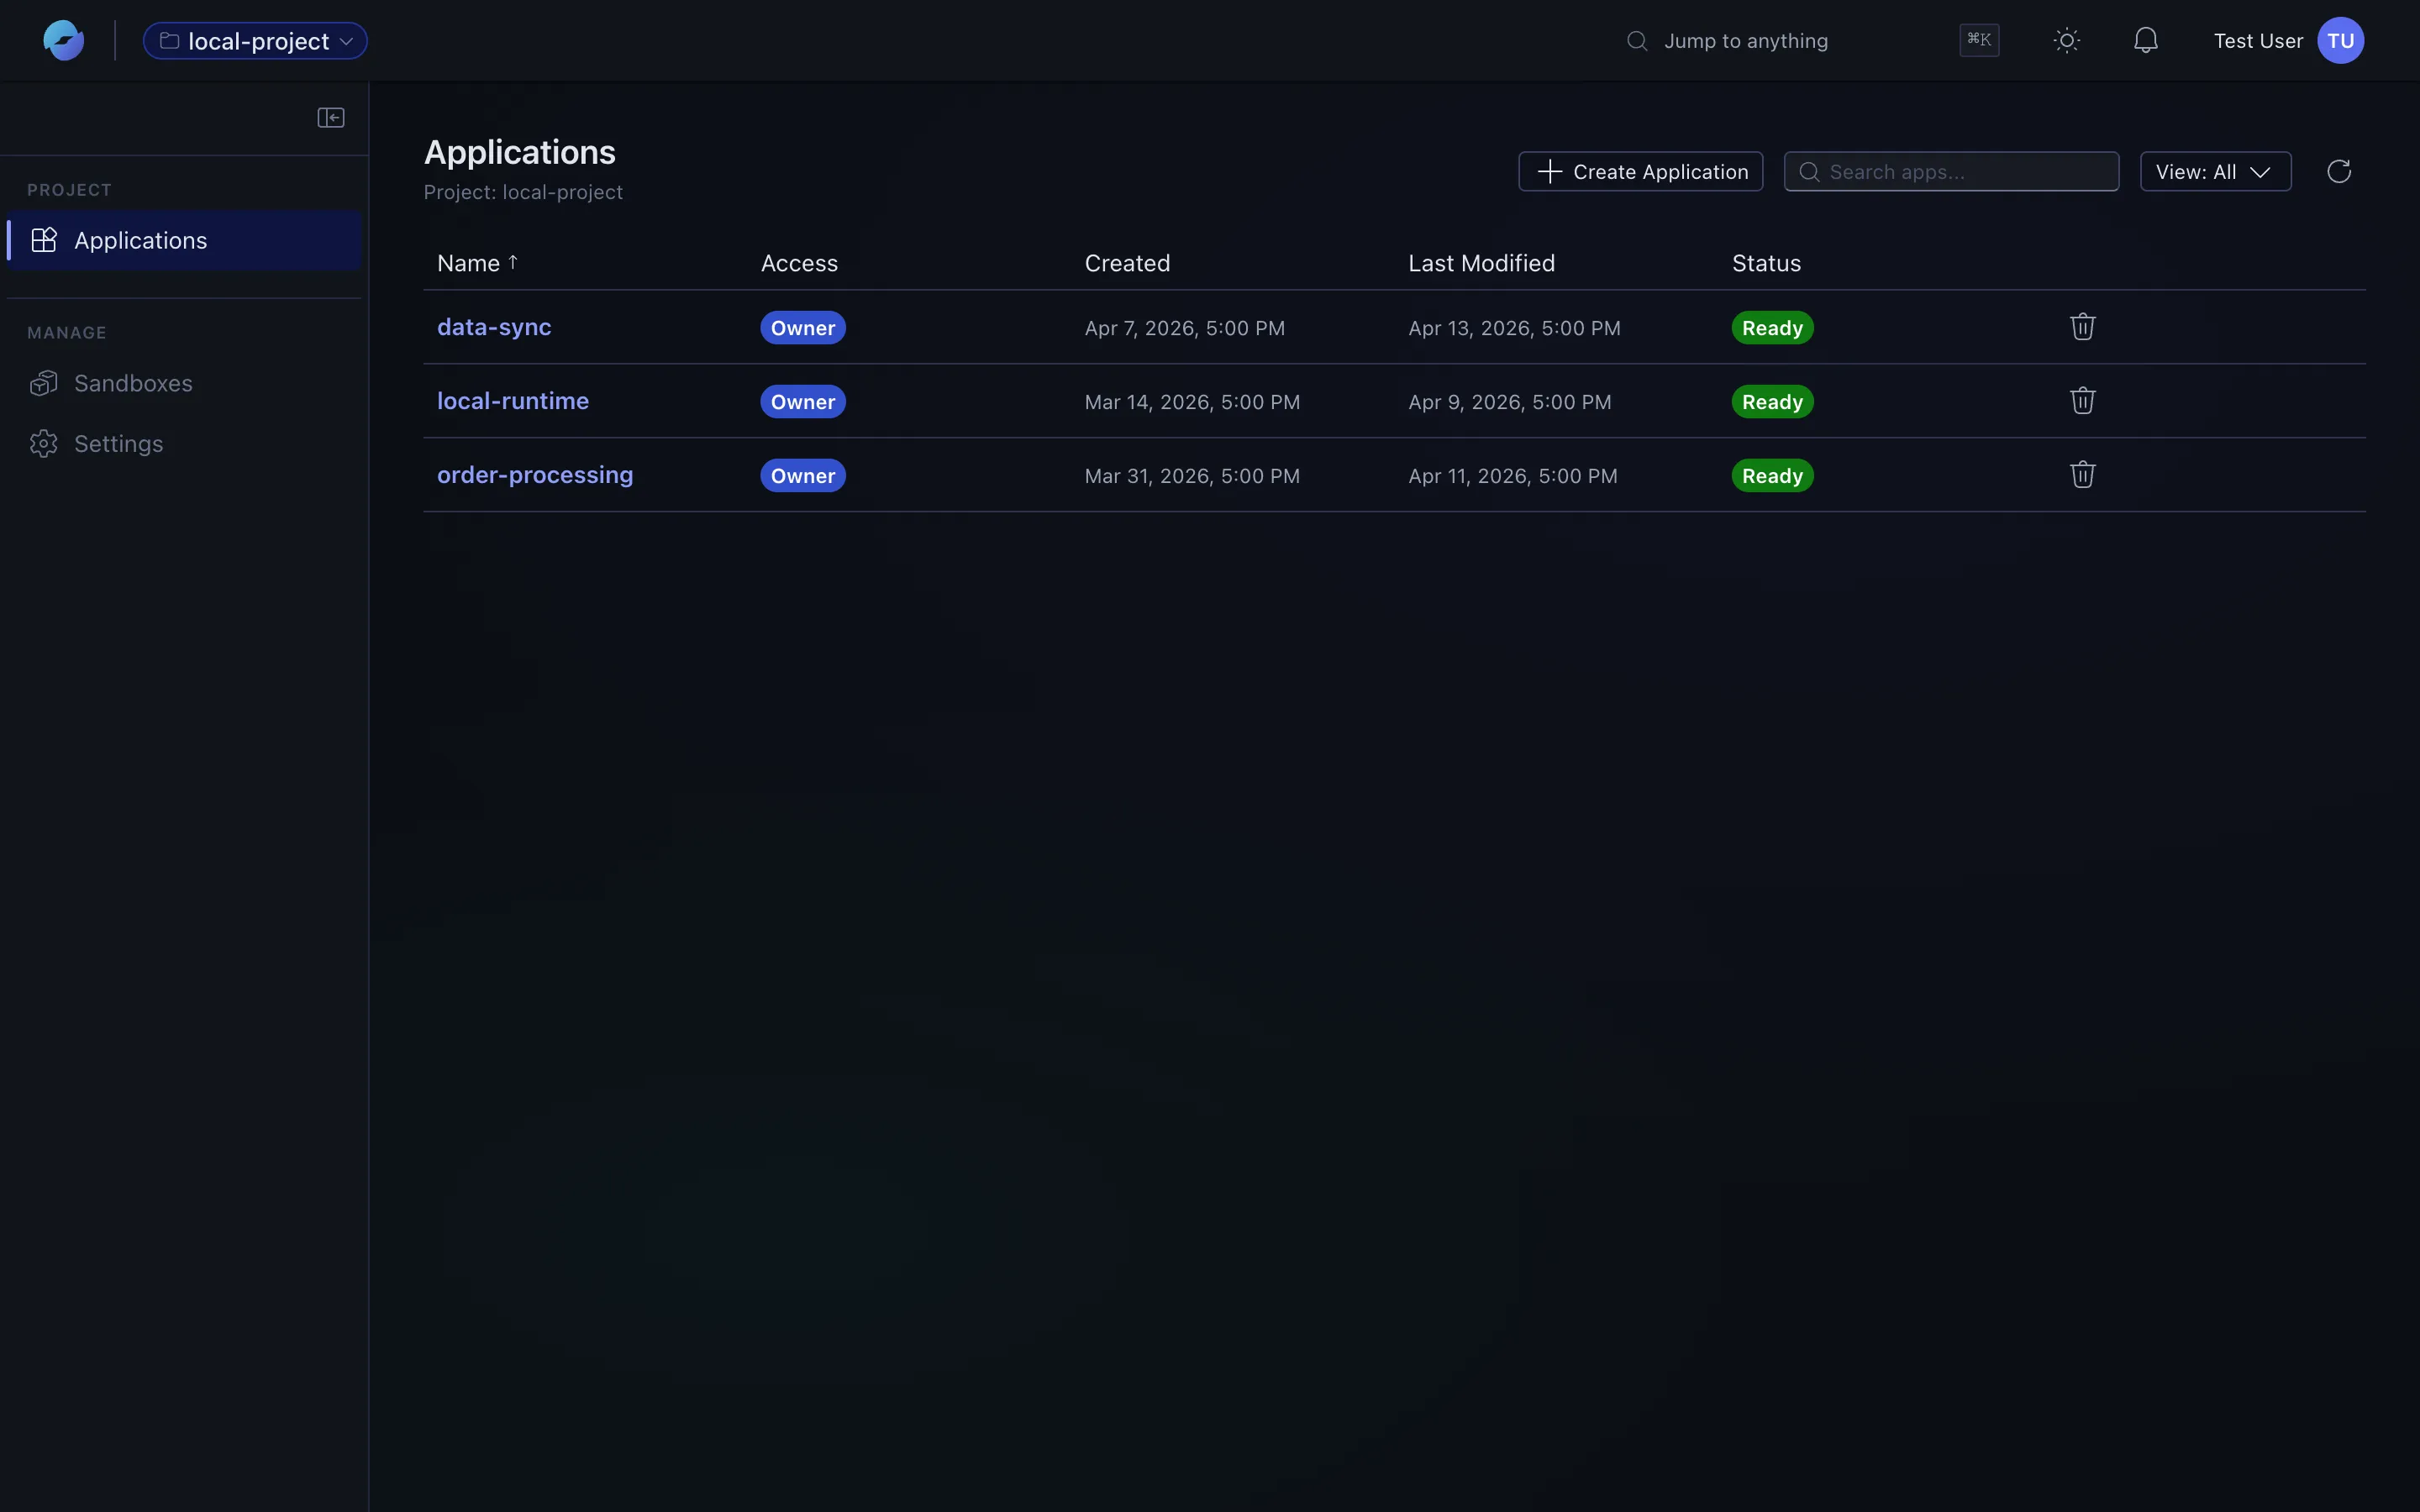Toggle light/dark theme sun icon
Screen dimensions: 2420x1512
coord(2067,41)
